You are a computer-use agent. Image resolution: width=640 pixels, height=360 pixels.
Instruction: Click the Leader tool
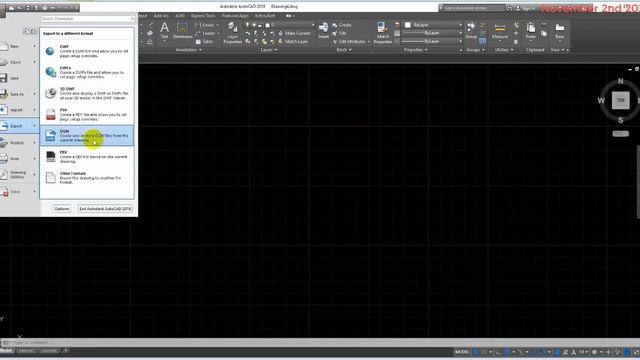click(206, 33)
